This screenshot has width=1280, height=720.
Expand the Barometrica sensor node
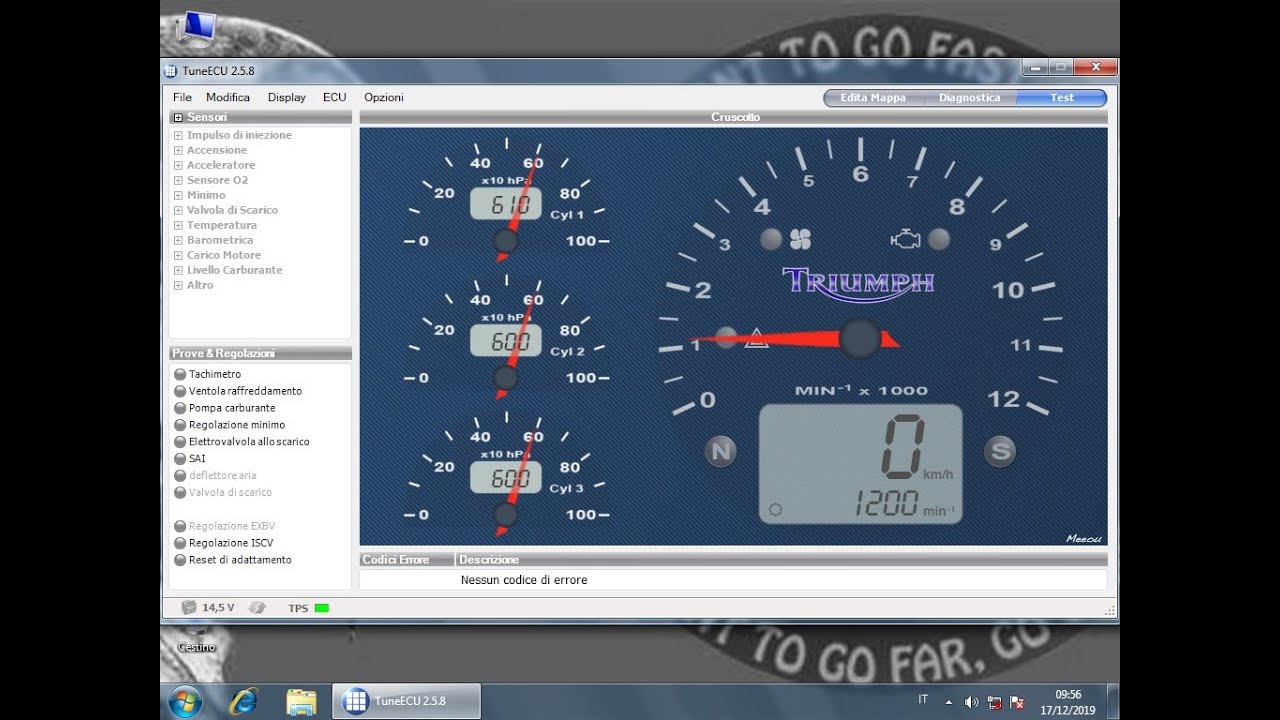(178, 240)
